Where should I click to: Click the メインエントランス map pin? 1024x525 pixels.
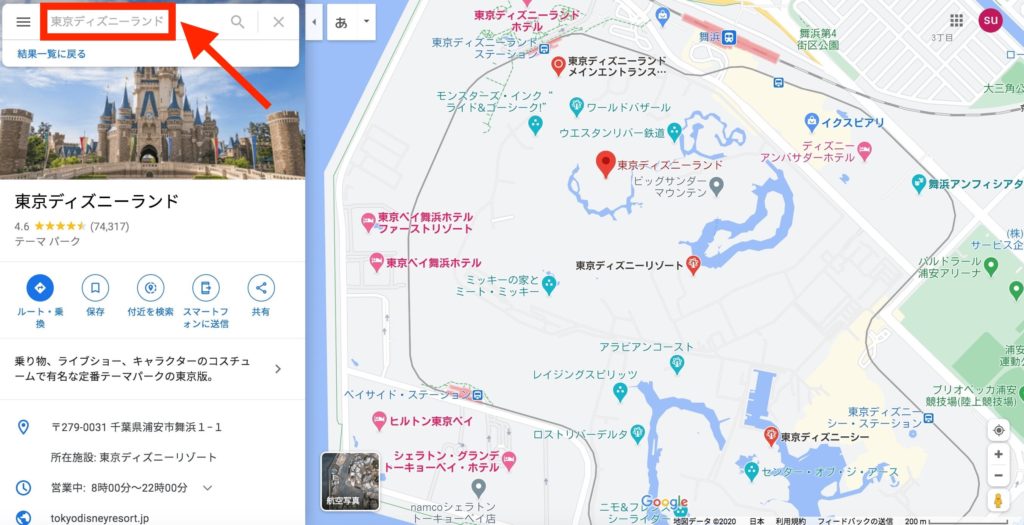pyautogui.click(x=558, y=65)
